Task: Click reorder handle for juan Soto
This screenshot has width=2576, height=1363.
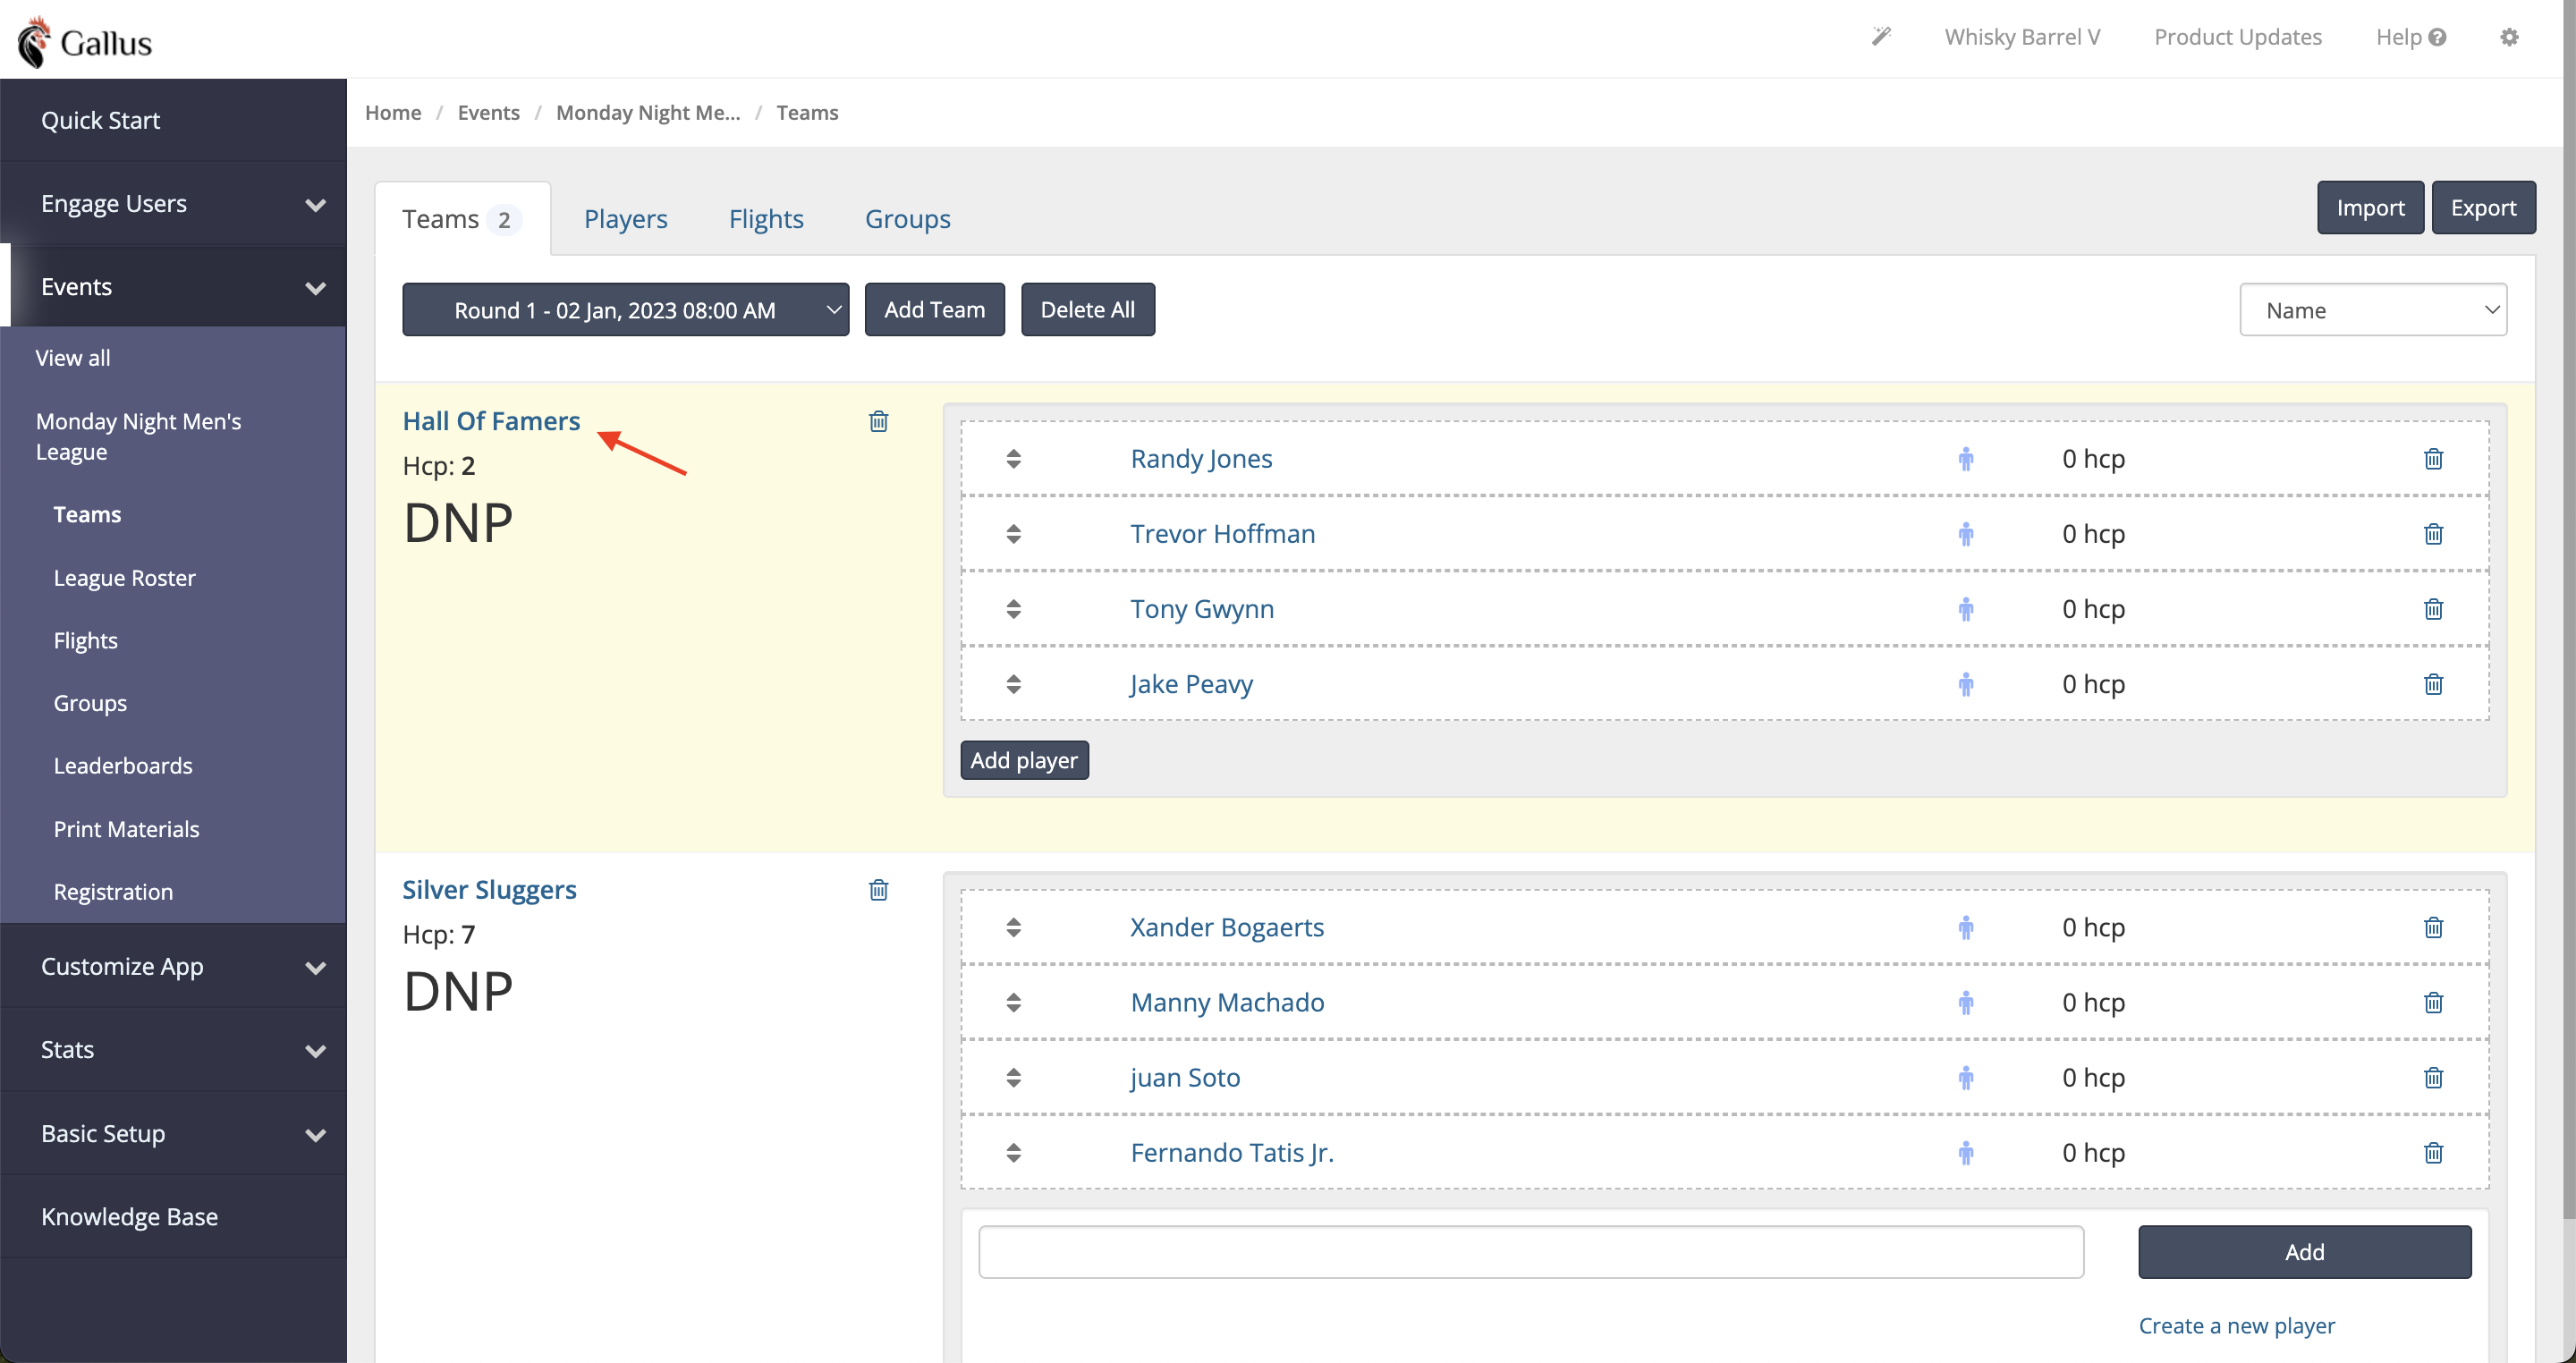Action: (x=1013, y=1078)
